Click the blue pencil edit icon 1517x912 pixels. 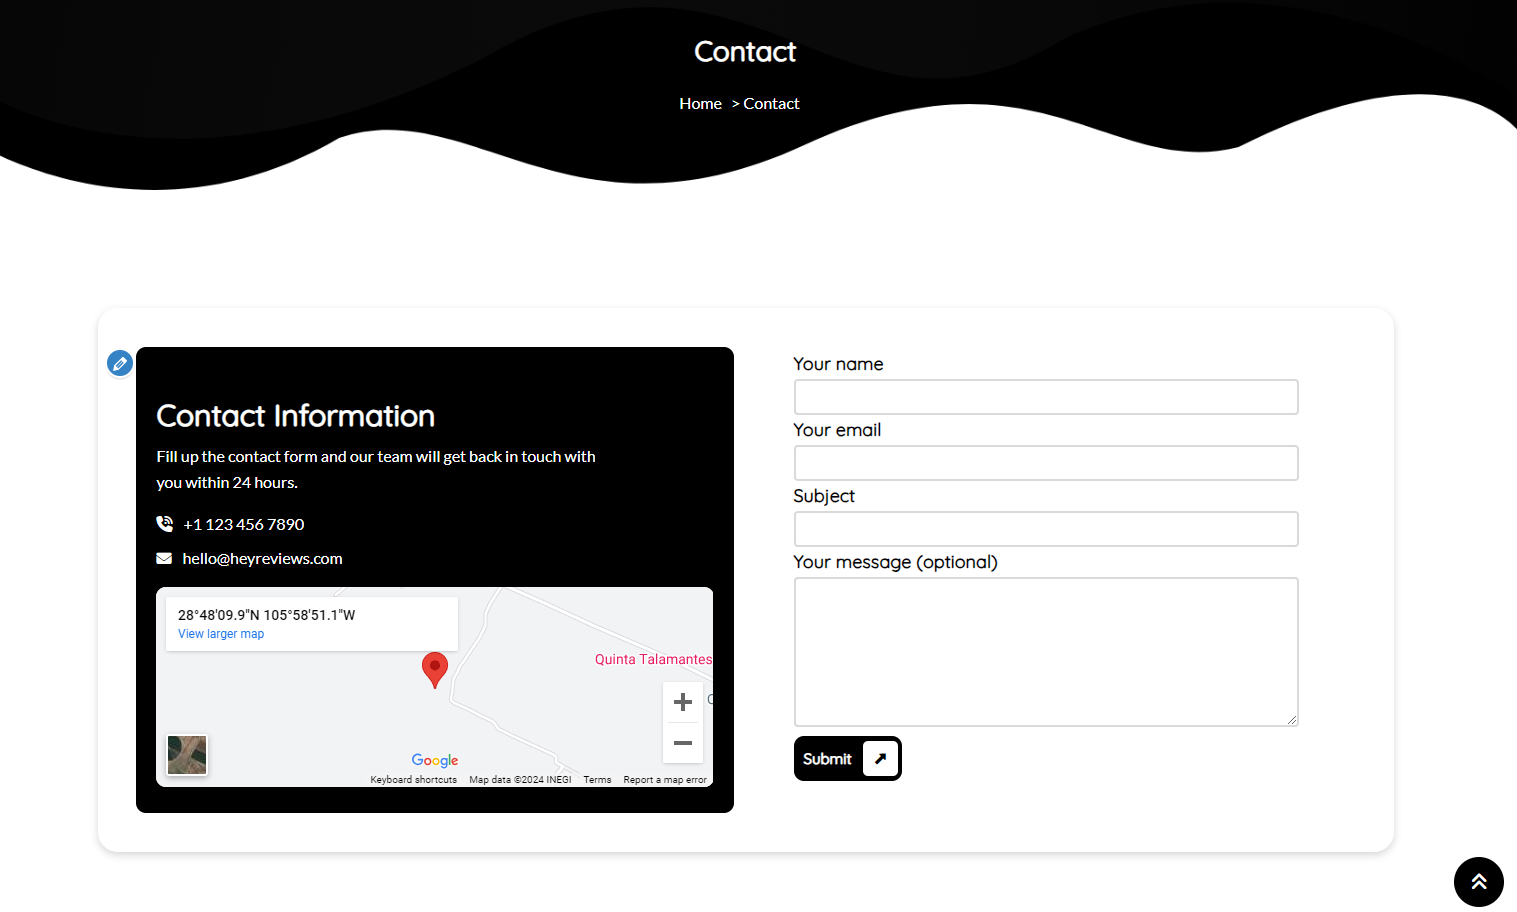tap(120, 363)
